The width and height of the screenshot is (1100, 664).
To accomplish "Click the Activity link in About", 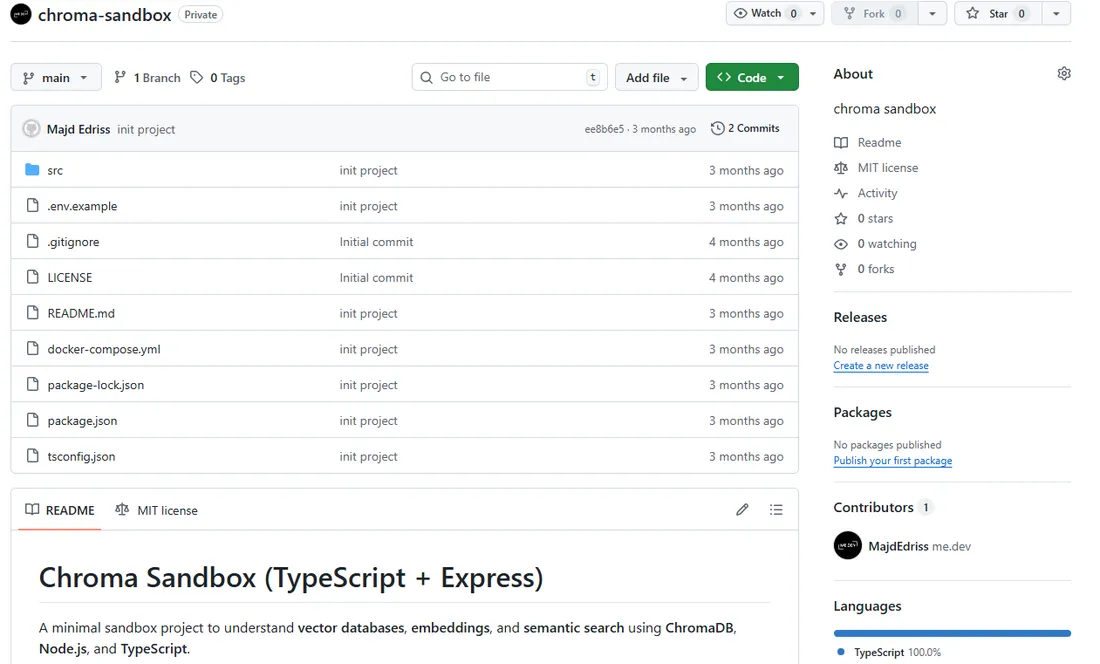I will (x=877, y=193).
